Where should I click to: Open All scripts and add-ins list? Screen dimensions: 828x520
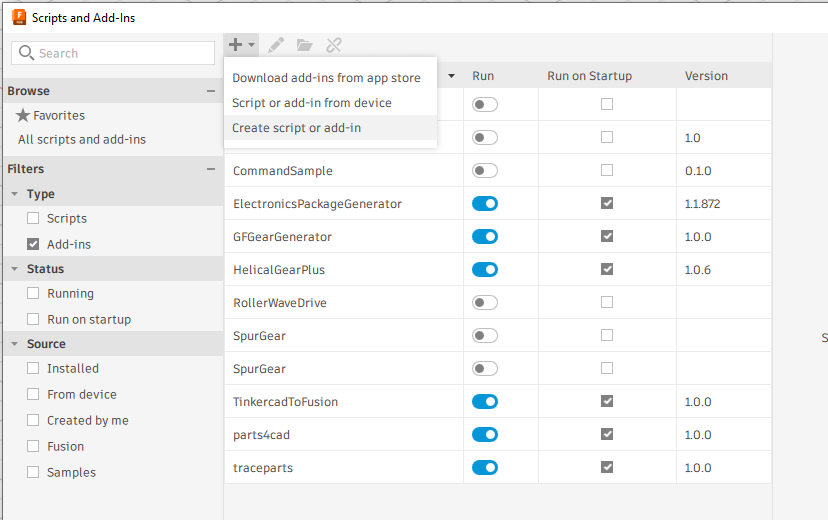82,140
